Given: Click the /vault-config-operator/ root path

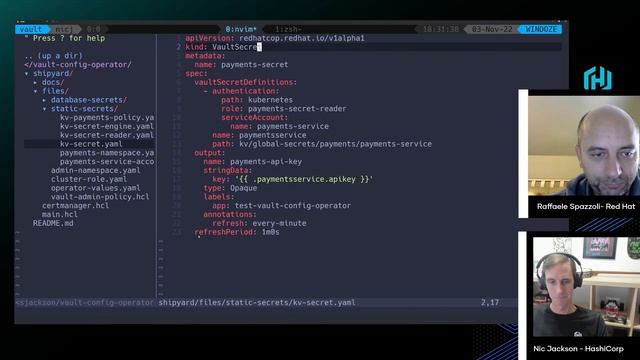Looking at the screenshot, I should [78, 64].
